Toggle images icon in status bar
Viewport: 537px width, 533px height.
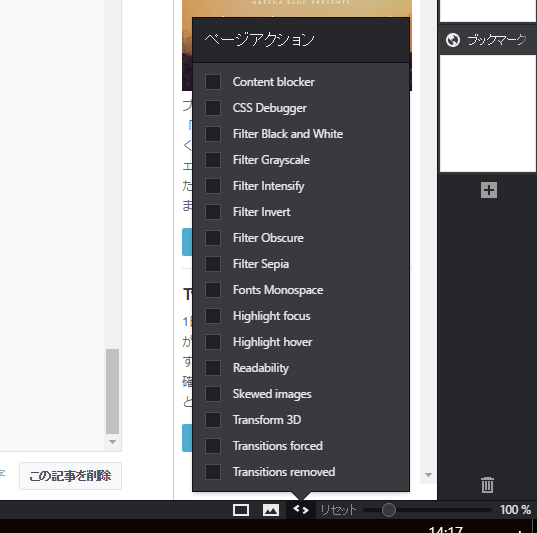click(x=271, y=510)
